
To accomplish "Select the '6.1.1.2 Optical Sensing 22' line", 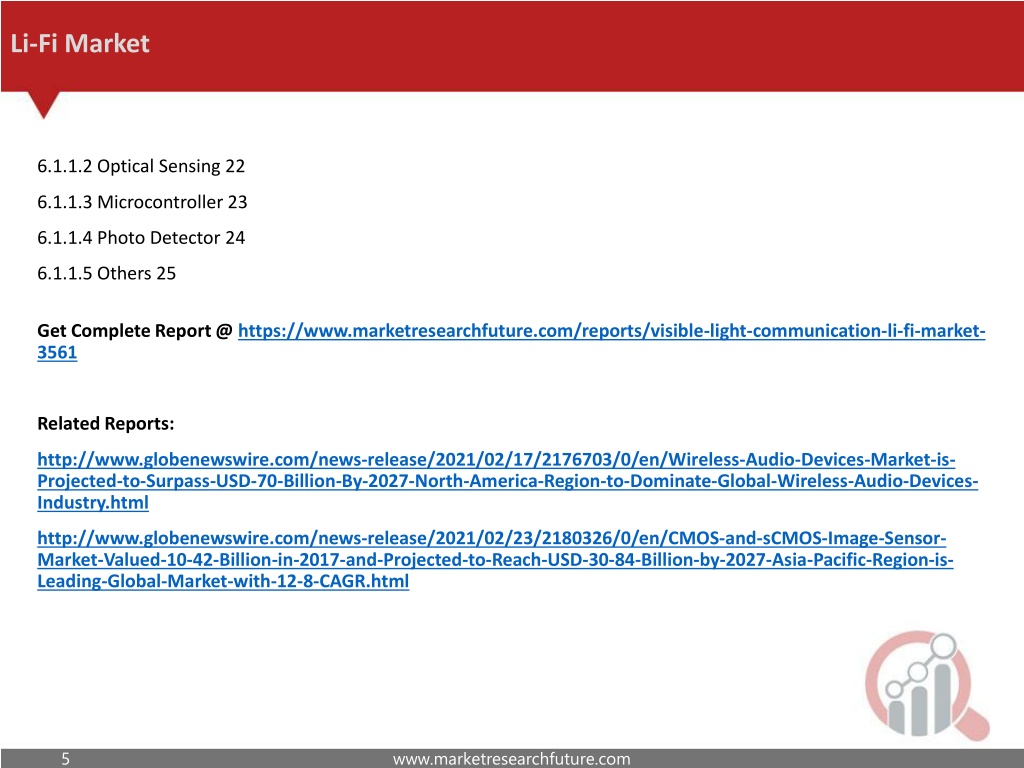I will point(141,167).
